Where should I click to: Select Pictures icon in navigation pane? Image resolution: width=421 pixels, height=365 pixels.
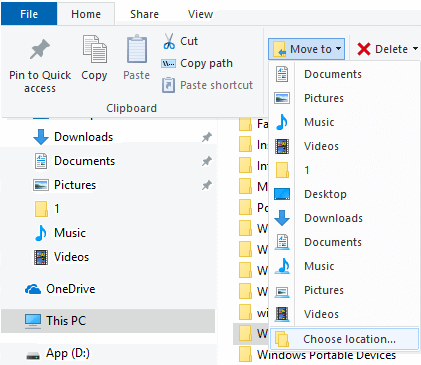coord(41,185)
